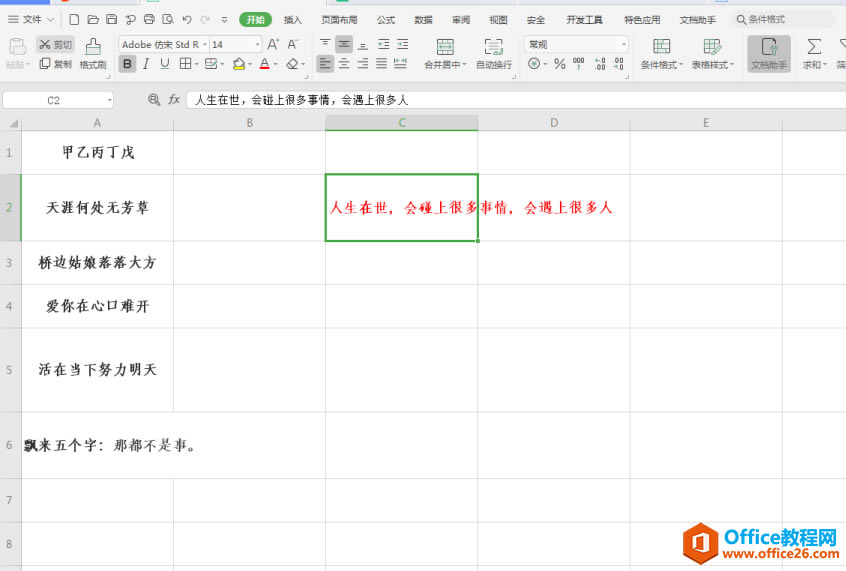Click the Print icon
The image size is (846, 571).
(149, 20)
